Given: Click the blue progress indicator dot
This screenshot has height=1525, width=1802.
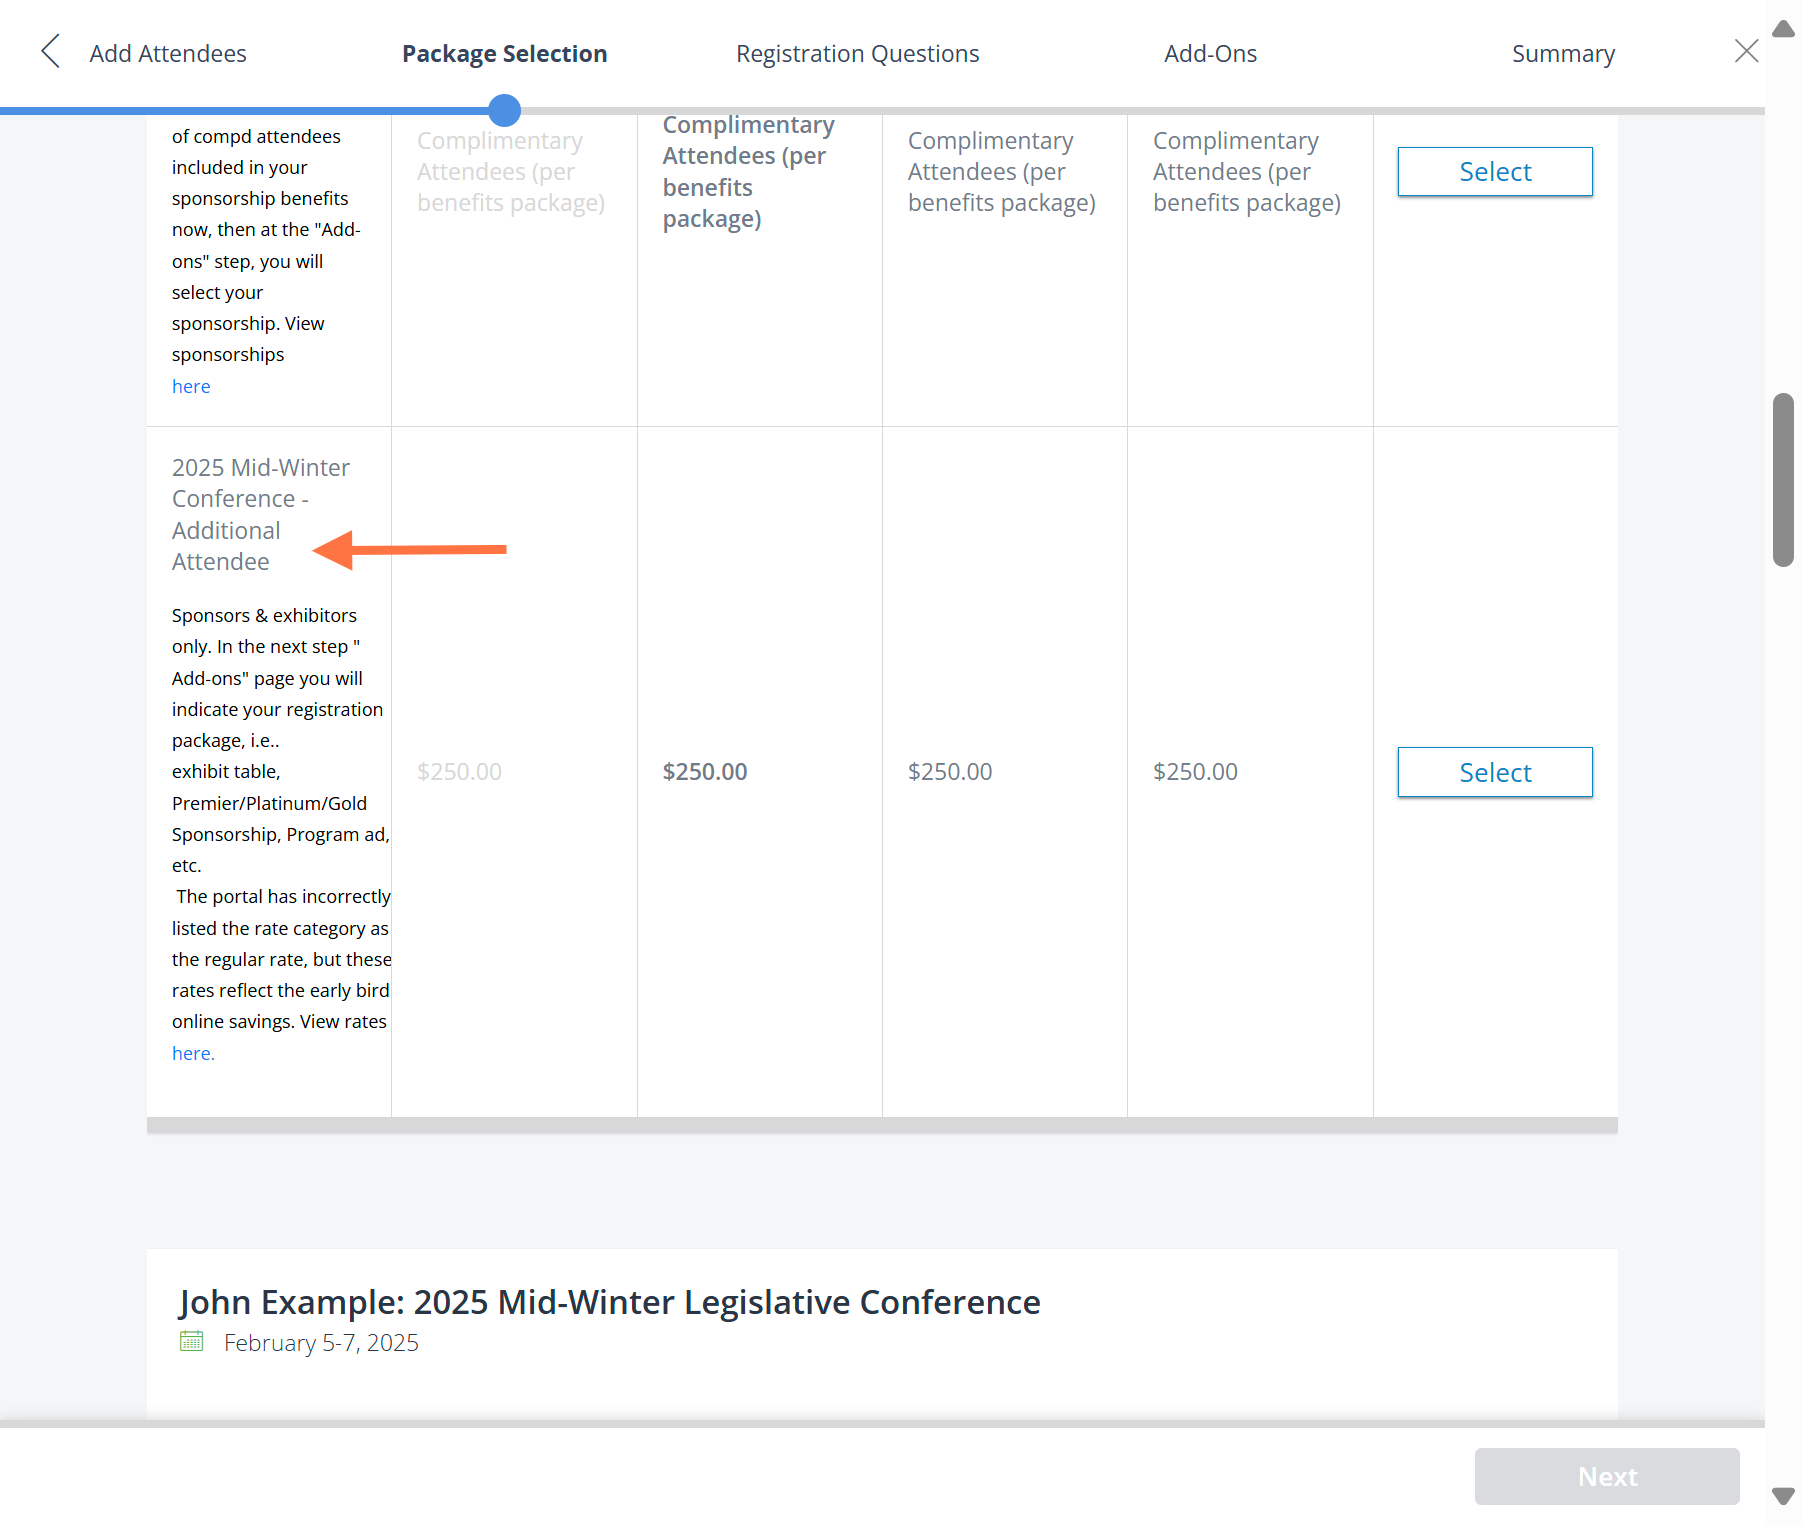Looking at the screenshot, I should tap(505, 110).
